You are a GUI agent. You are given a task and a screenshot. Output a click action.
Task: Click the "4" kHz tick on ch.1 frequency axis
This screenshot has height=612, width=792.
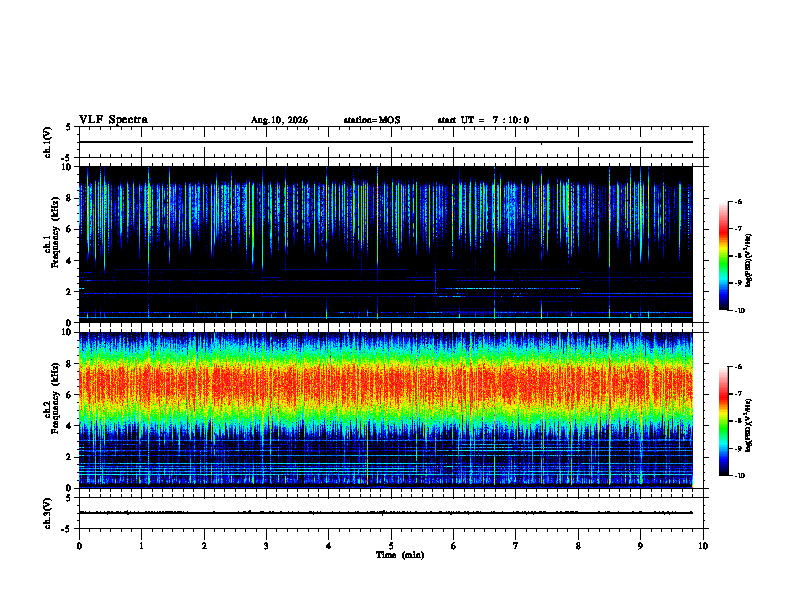(x=69, y=261)
